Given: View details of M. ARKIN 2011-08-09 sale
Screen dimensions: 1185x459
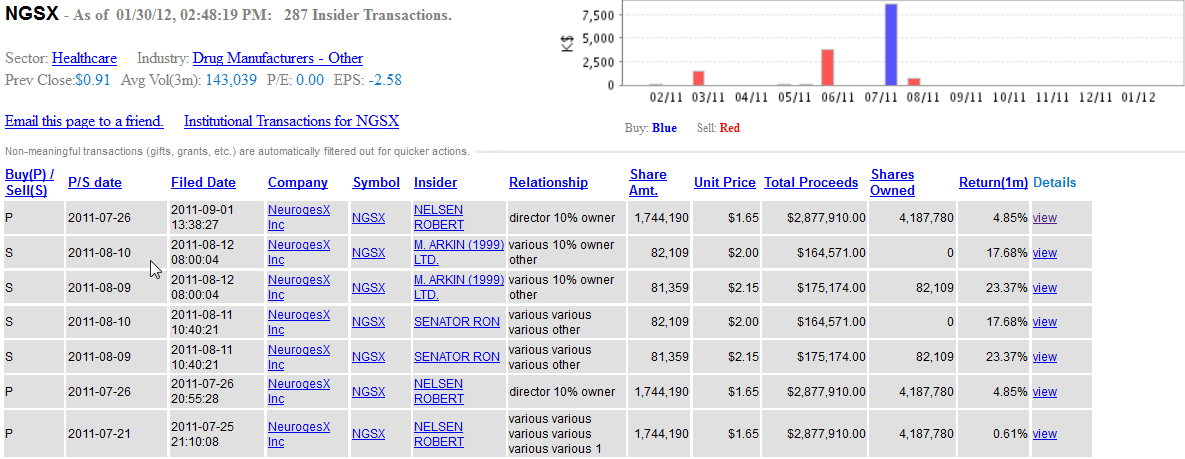Looking at the screenshot, I should pos(1044,287).
